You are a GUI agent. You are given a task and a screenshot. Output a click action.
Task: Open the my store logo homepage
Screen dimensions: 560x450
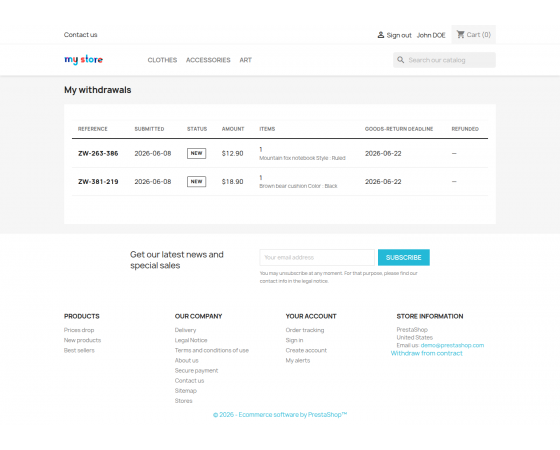84,60
